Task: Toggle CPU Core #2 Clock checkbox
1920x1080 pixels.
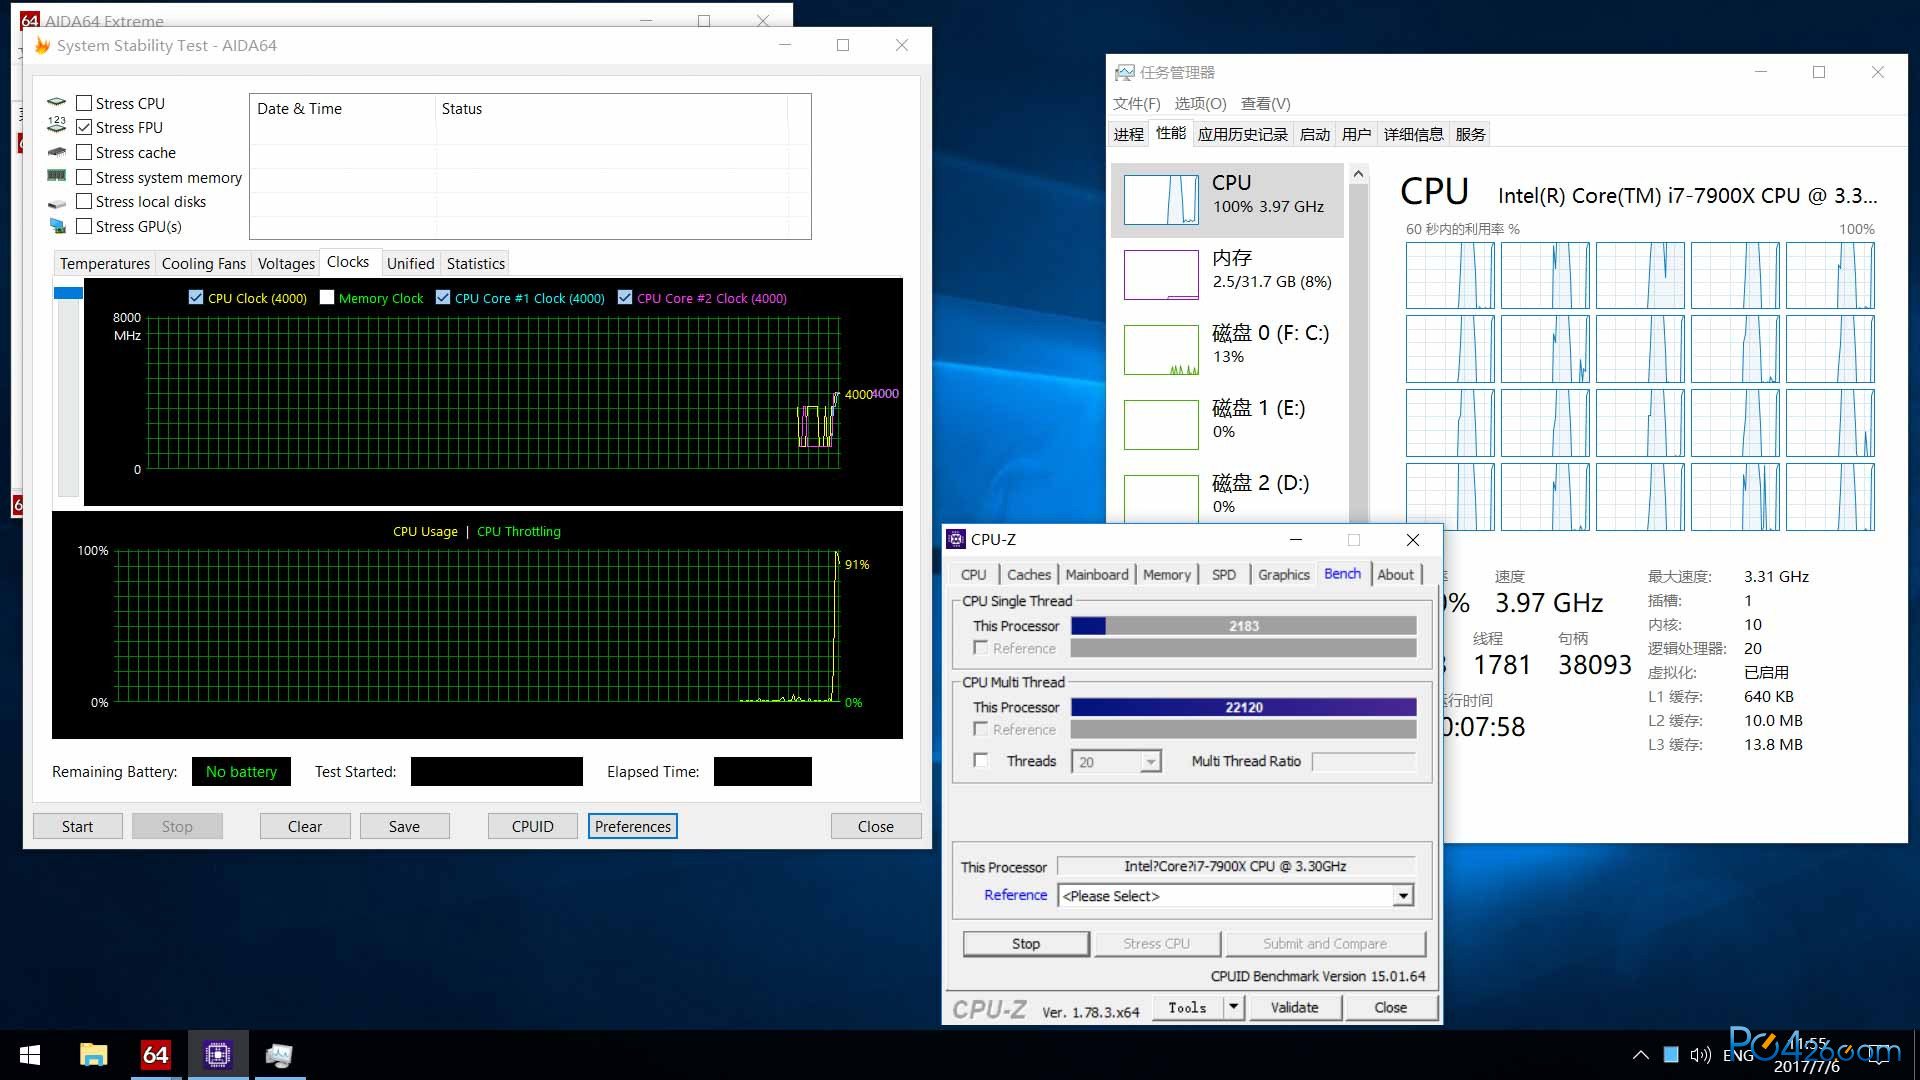Action: (x=625, y=297)
